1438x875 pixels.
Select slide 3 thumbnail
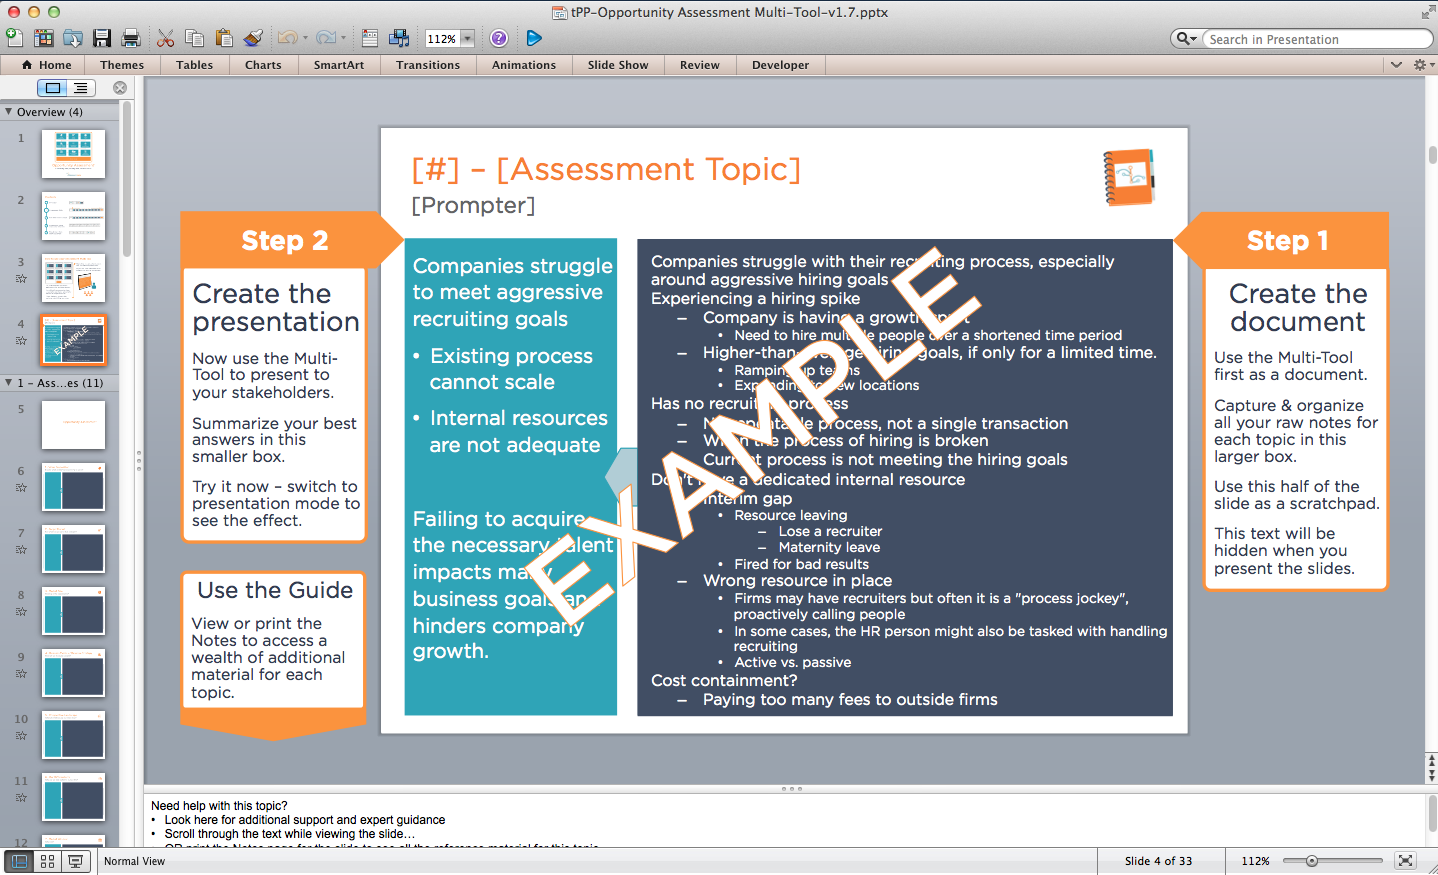point(73,278)
